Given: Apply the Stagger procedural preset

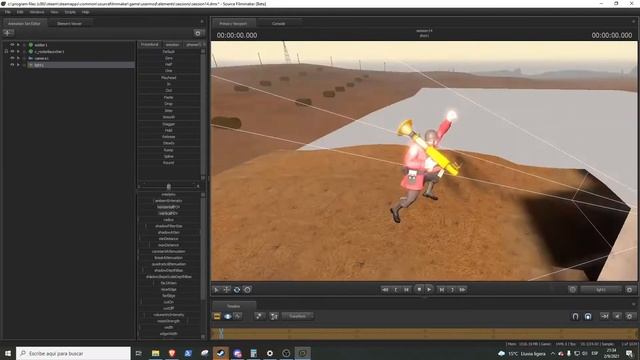Looking at the screenshot, I should point(169,124).
